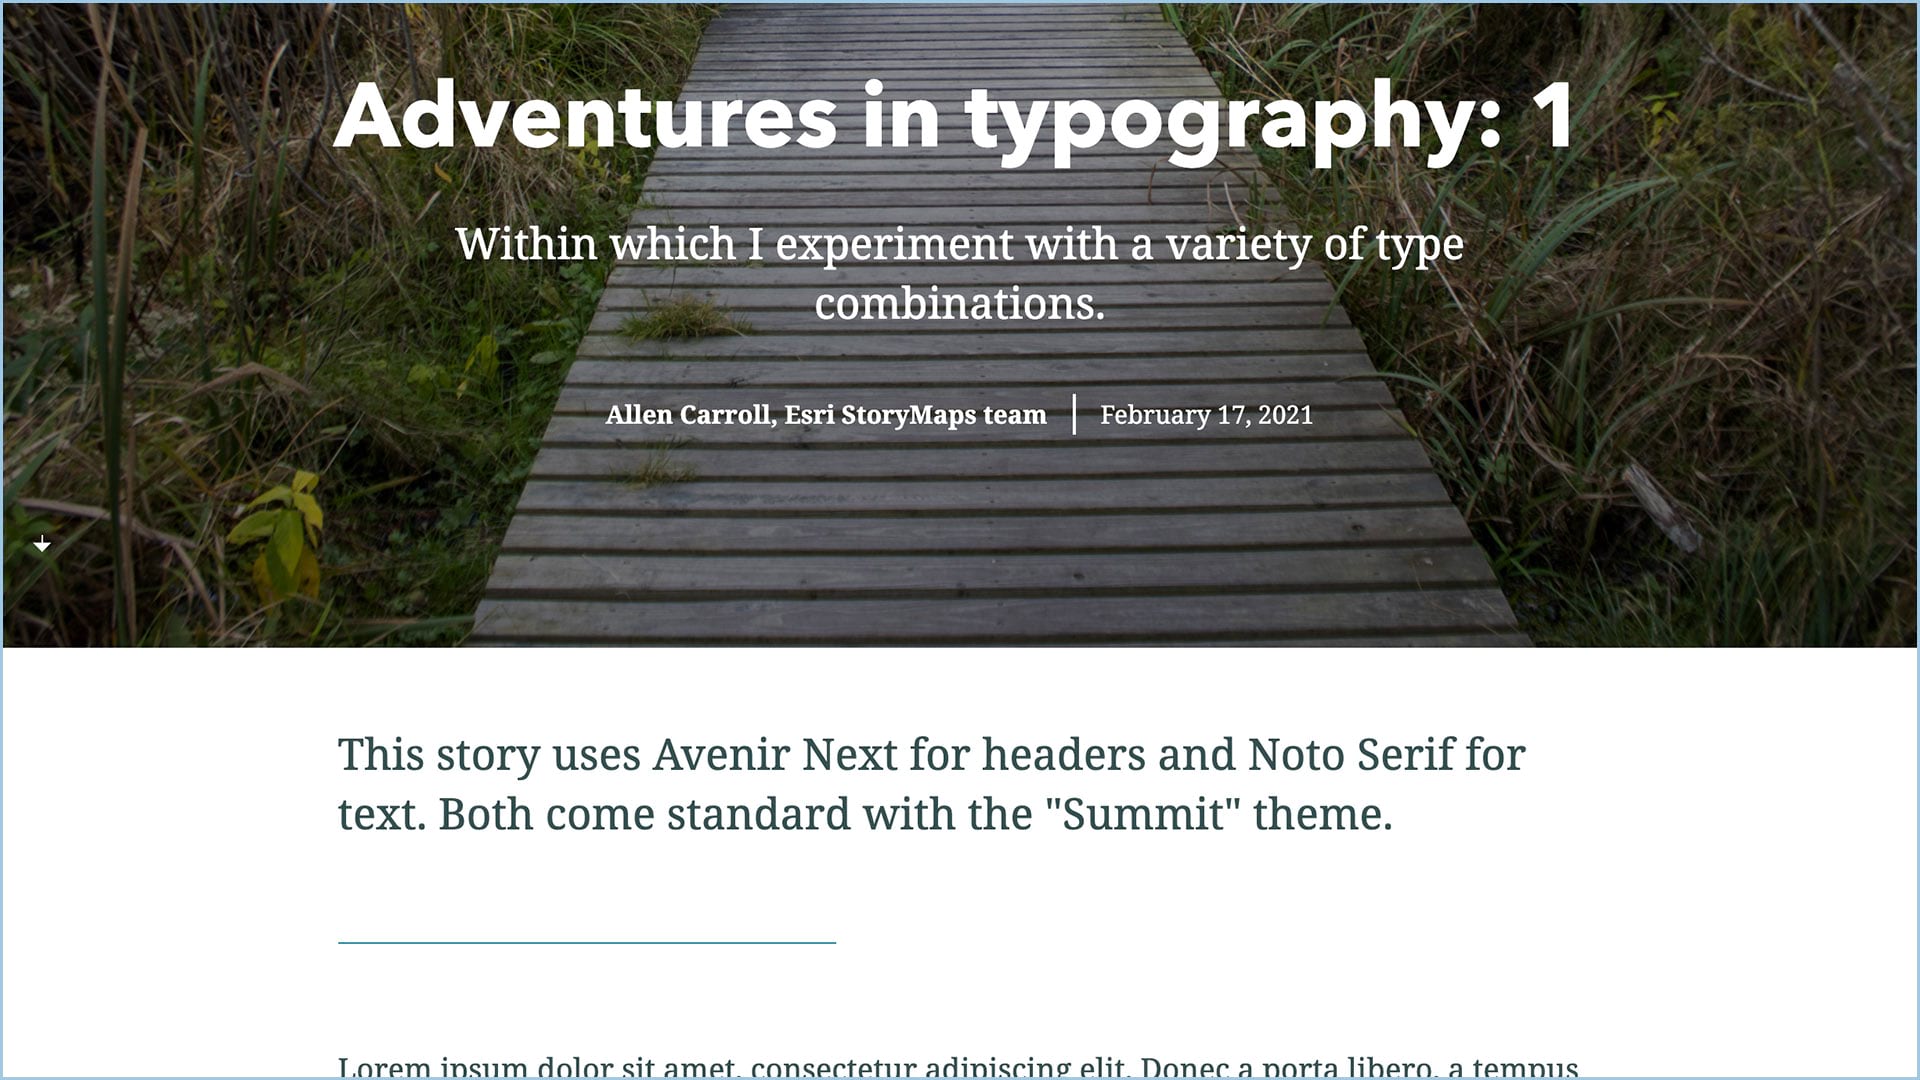Click the "Adventures in typography: 1" title
This screenshot has width=1920, height=1080.
click(952, 117)
